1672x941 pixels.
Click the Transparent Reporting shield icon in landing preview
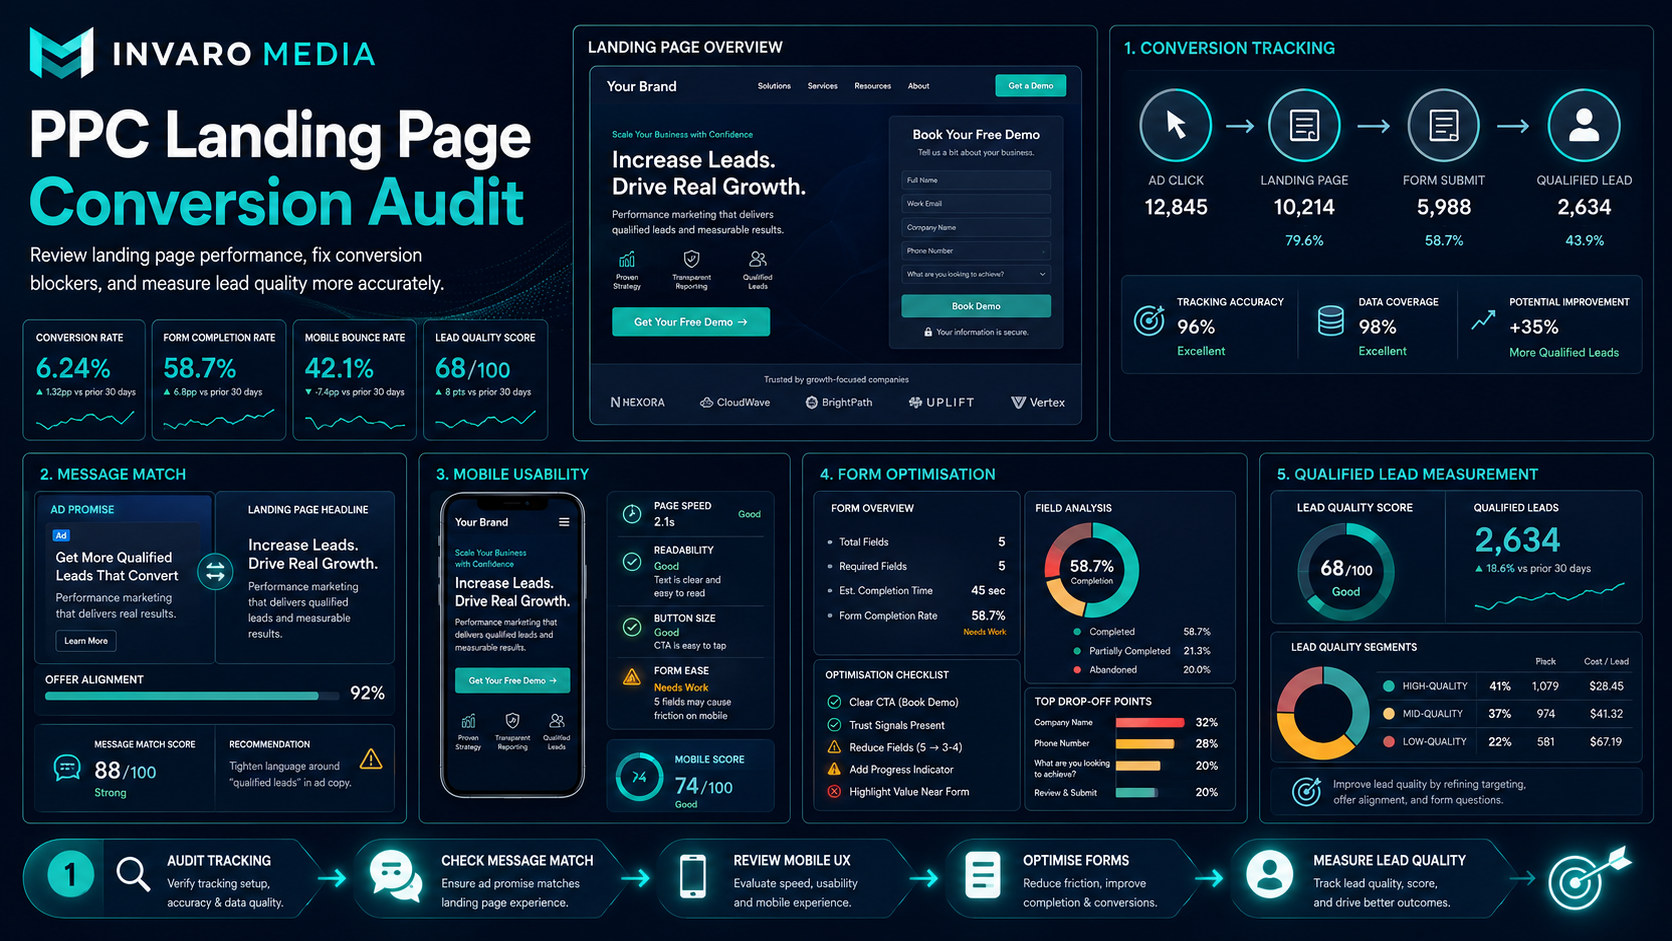pos(691,260)
